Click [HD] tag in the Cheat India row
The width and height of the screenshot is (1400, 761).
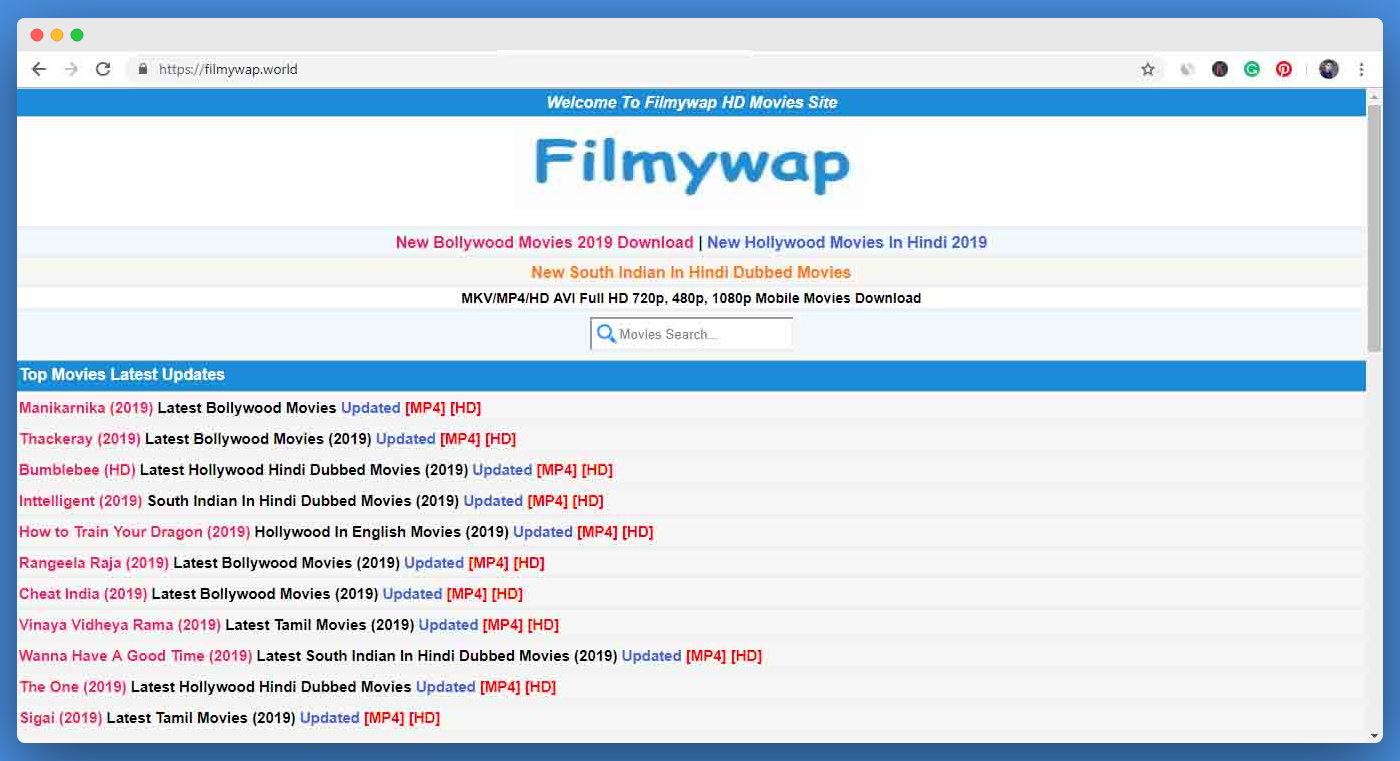pyautogui.click(x=507, y=594)
